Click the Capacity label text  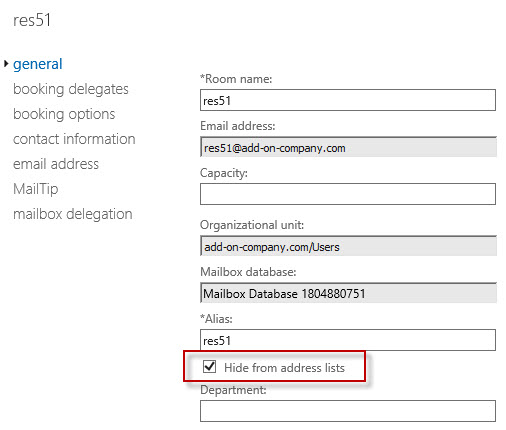(x=224, y=173)
